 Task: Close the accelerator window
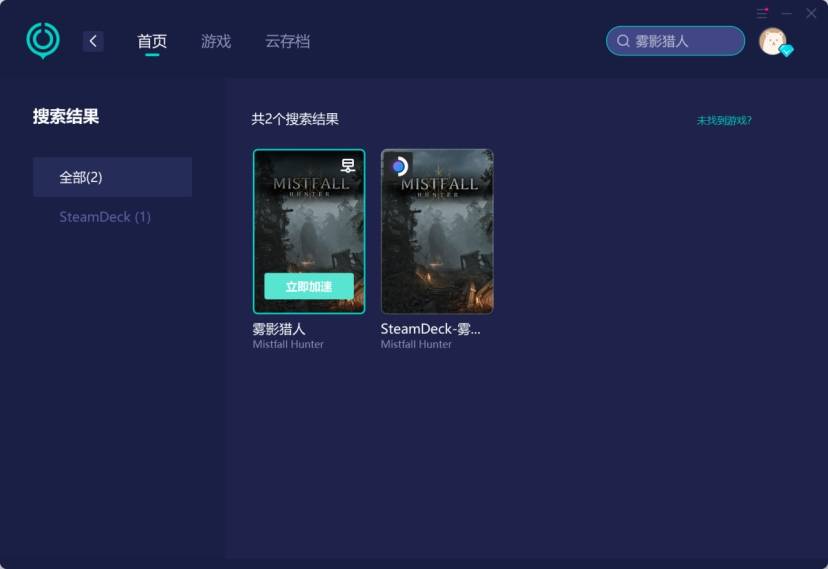click(811, 13)
